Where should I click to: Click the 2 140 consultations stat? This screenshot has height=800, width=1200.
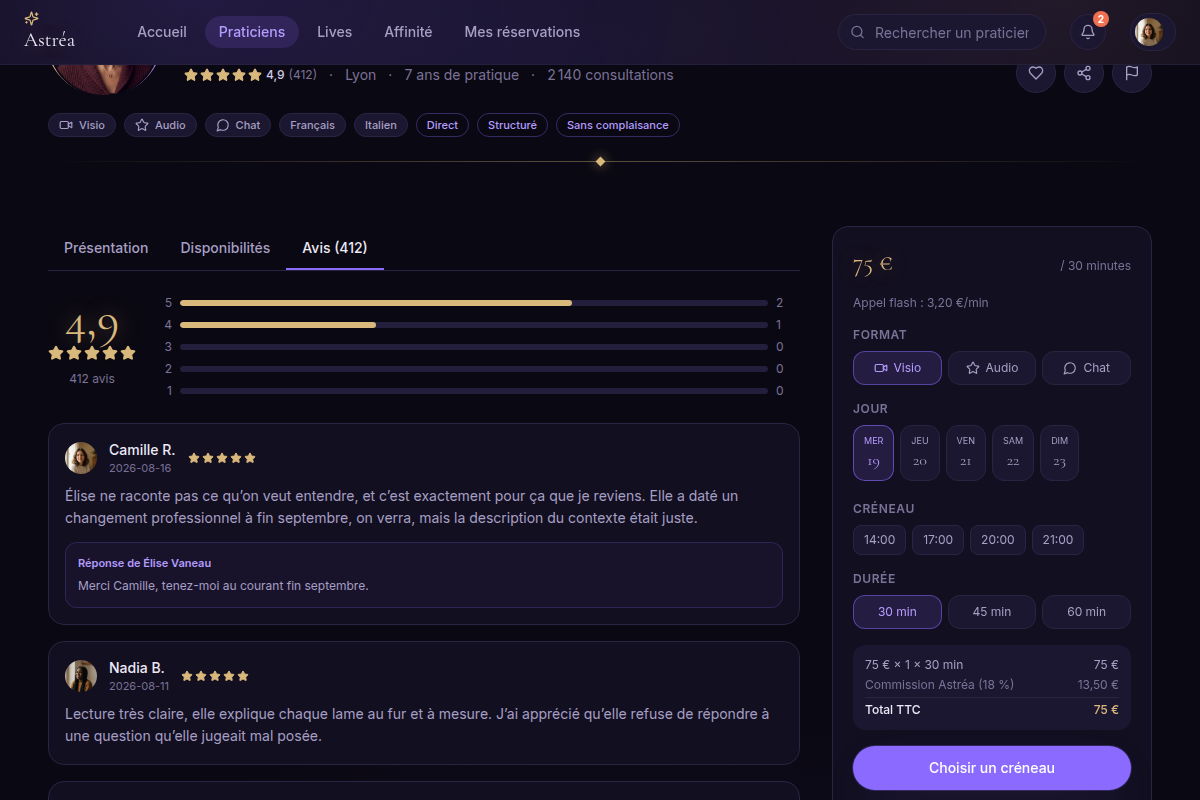pos(610,75)
